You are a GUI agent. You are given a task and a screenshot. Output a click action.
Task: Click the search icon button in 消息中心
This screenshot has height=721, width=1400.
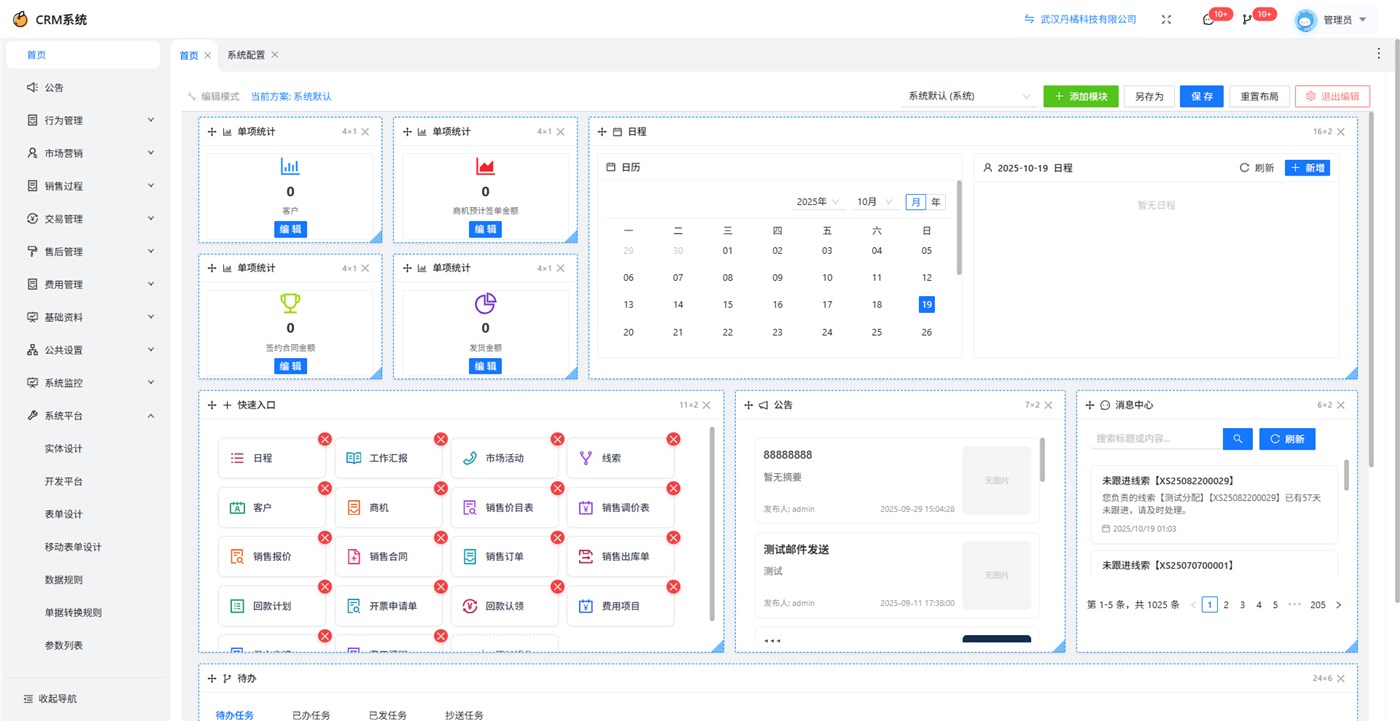point(1237,439)
